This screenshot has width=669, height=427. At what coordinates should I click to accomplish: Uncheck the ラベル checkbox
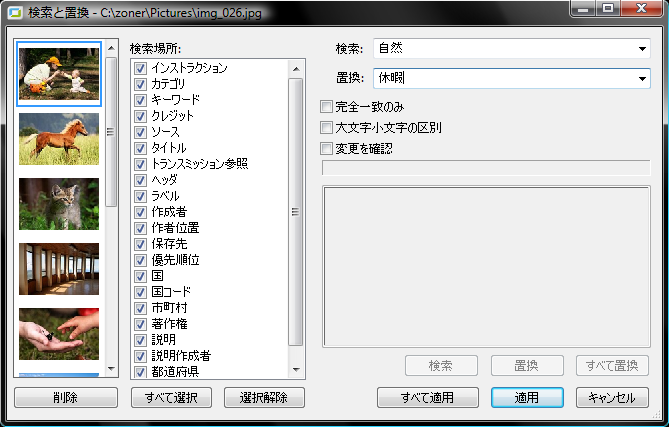(x=140, y=196)
